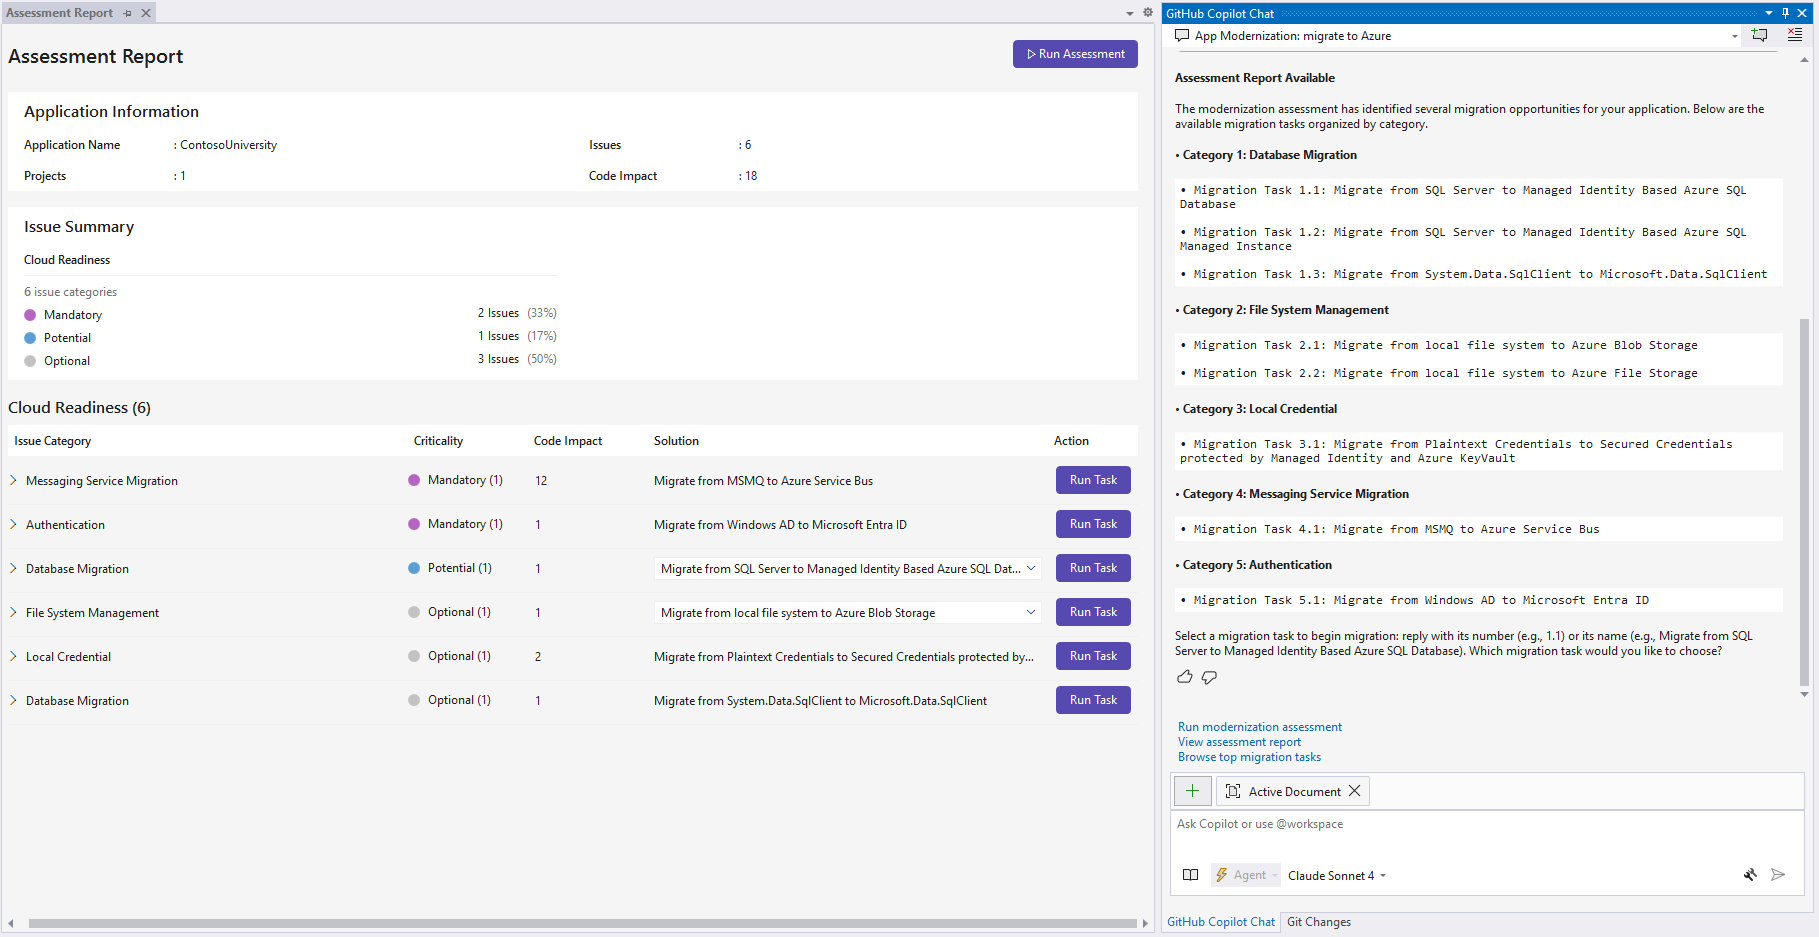Open the references book icon in chat input
1819x937 pixels.
(1190, 874)
